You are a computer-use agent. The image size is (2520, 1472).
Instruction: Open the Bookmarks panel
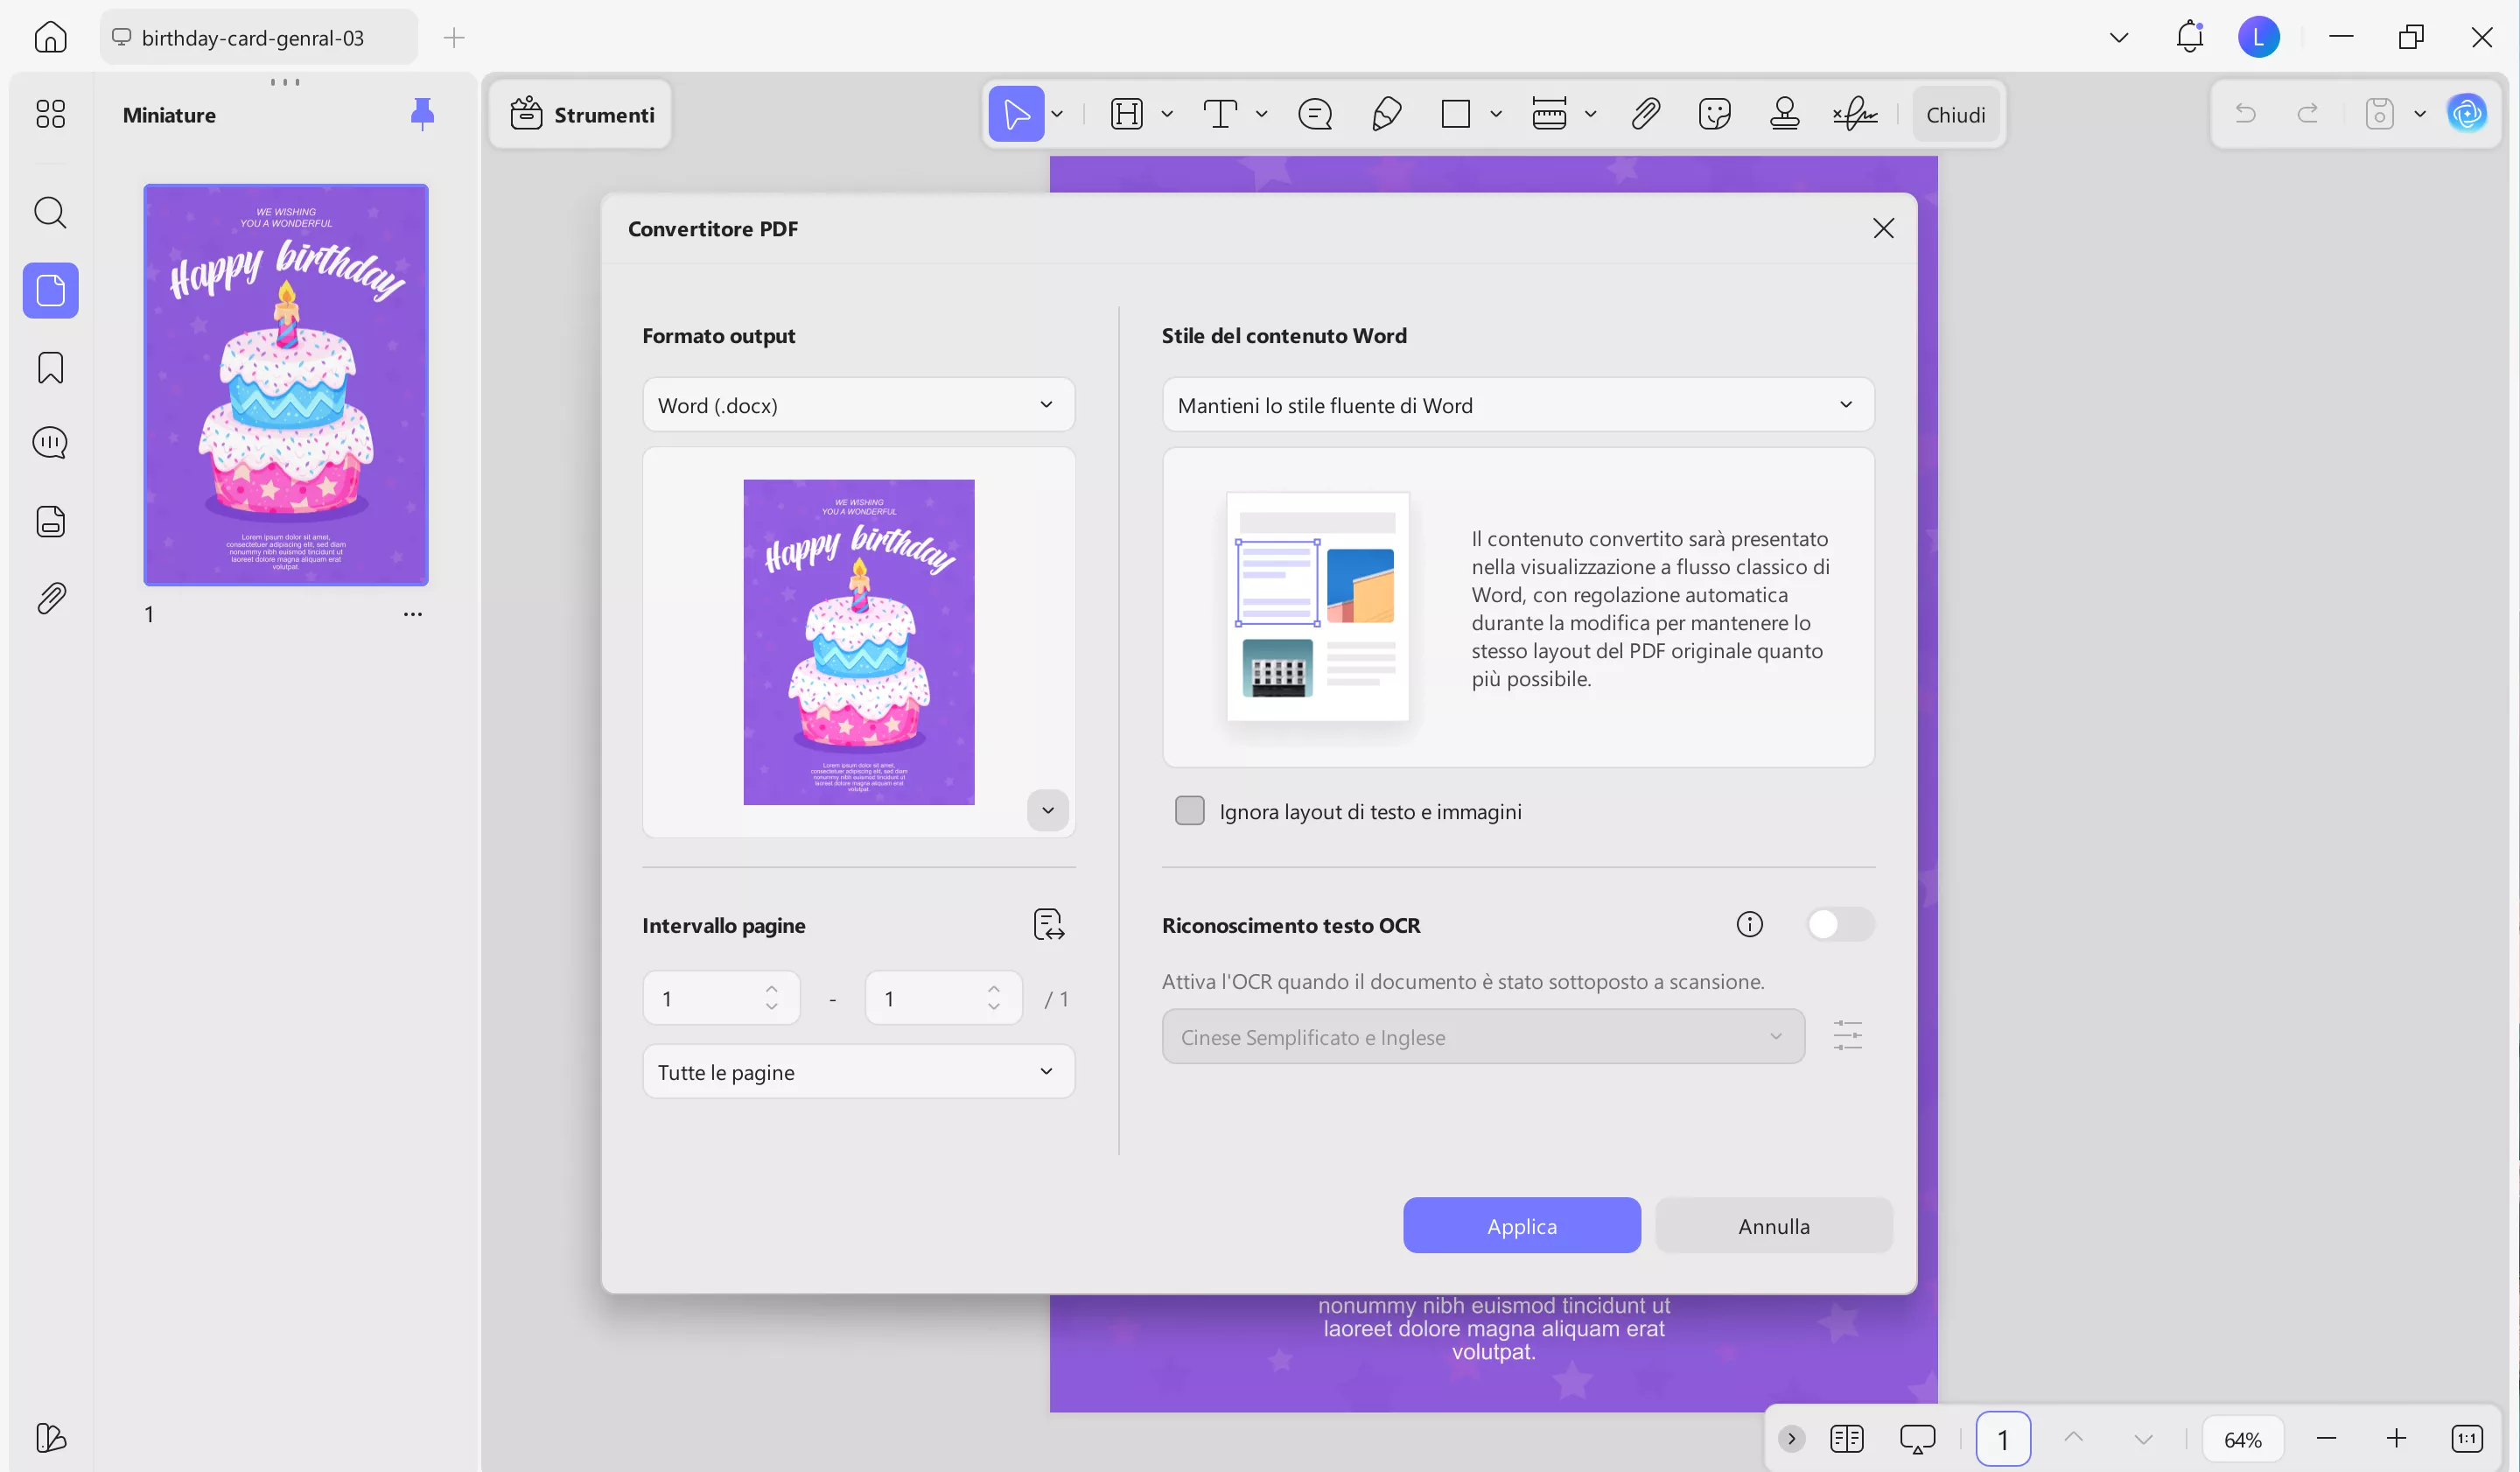pyautogui.click(x=50, y=368)
